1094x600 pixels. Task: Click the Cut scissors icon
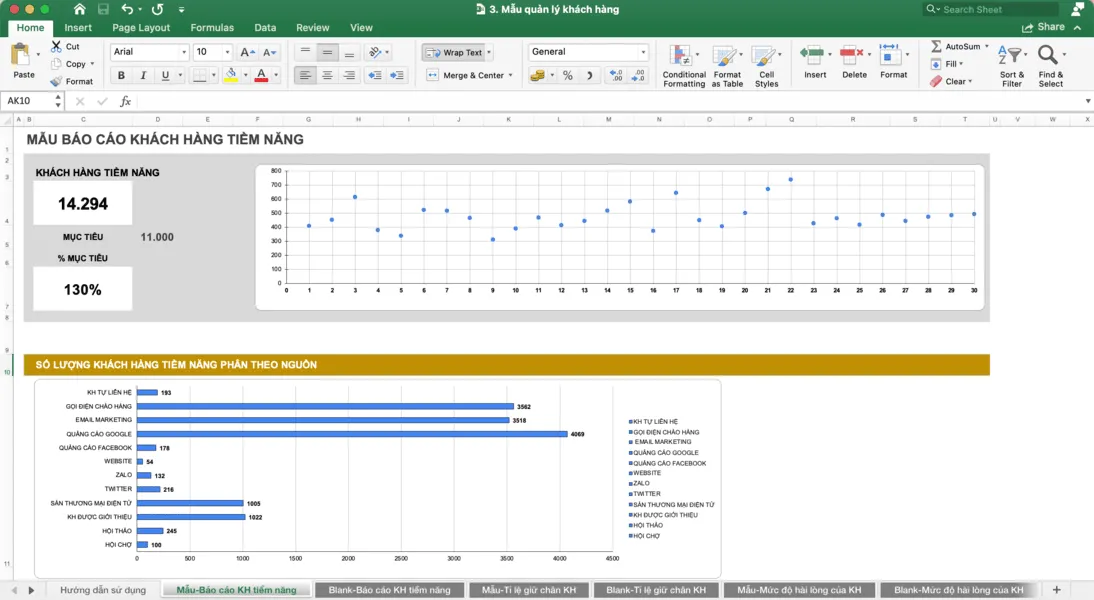56,47
